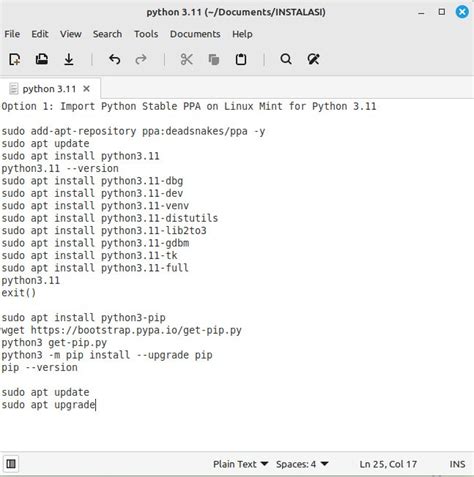474x477 pixels.
Task: Maximize the editor window
Action: 442,12
